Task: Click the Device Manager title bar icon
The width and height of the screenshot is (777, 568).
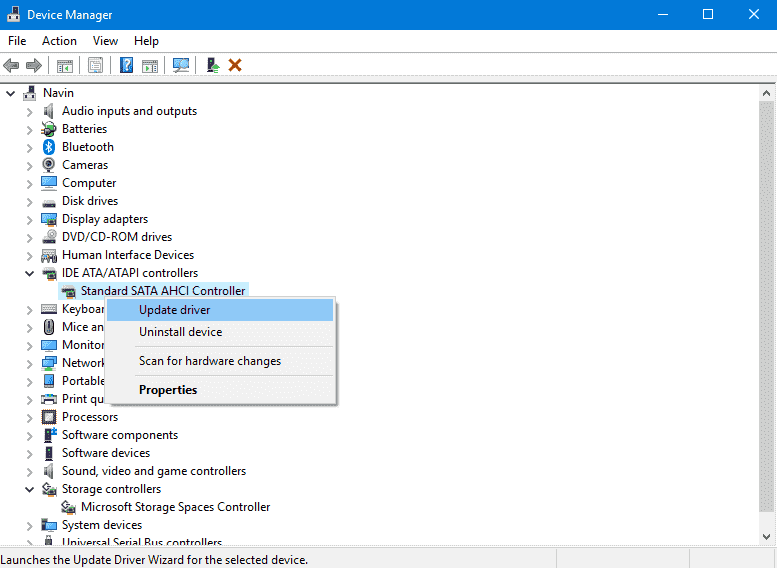Action: tap(13, 14)
